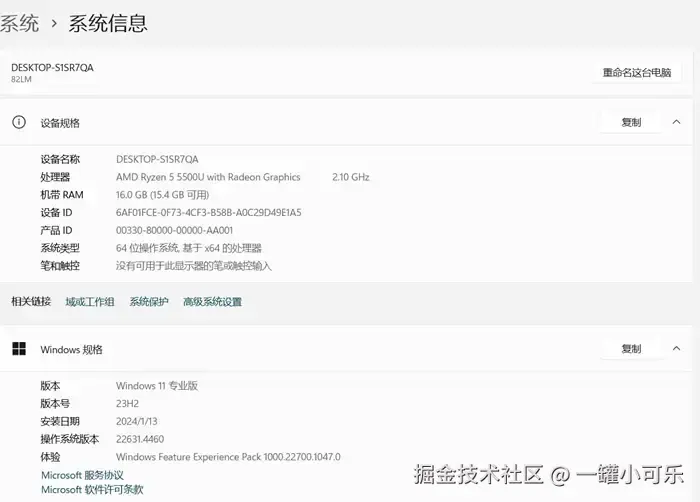Copy the device specifications with 复制
Image resolution: width=700 pixels, height=502 pixels.
pos(631,122)
